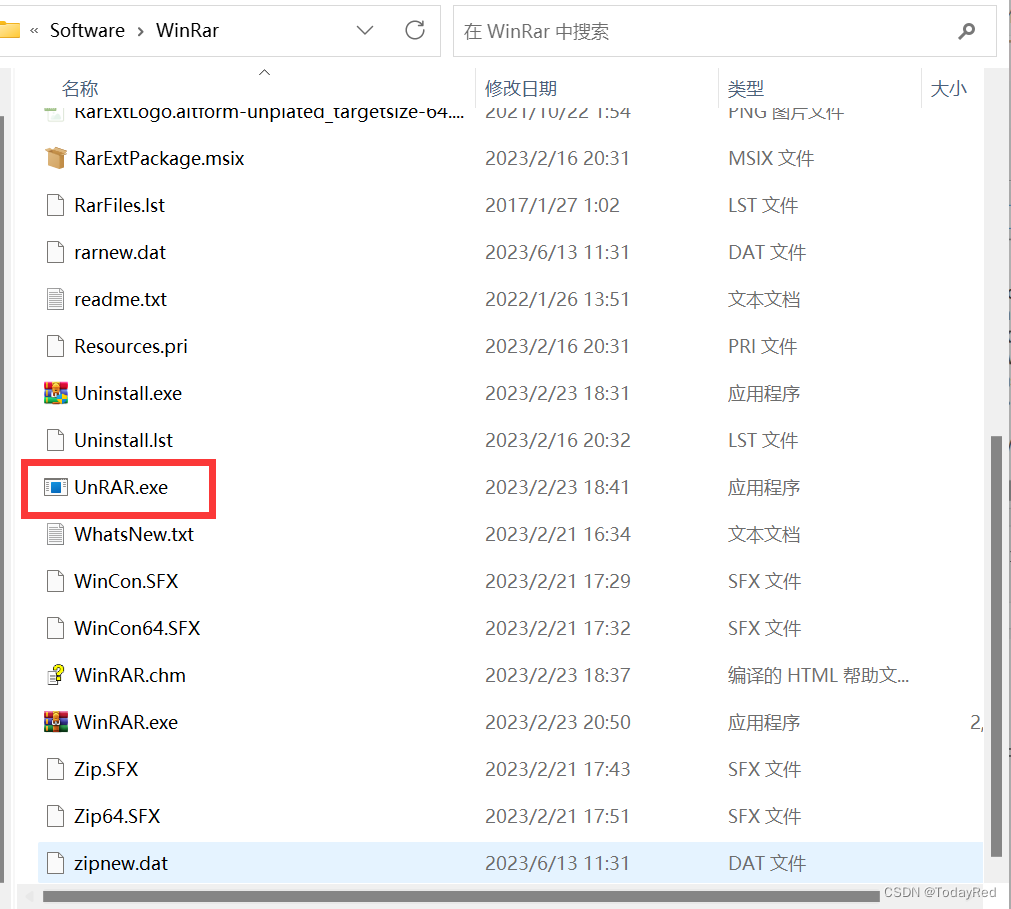Select the rarnew.dat file icon
This screenshot has width=1011, height=909.
[x=56, y=252]
